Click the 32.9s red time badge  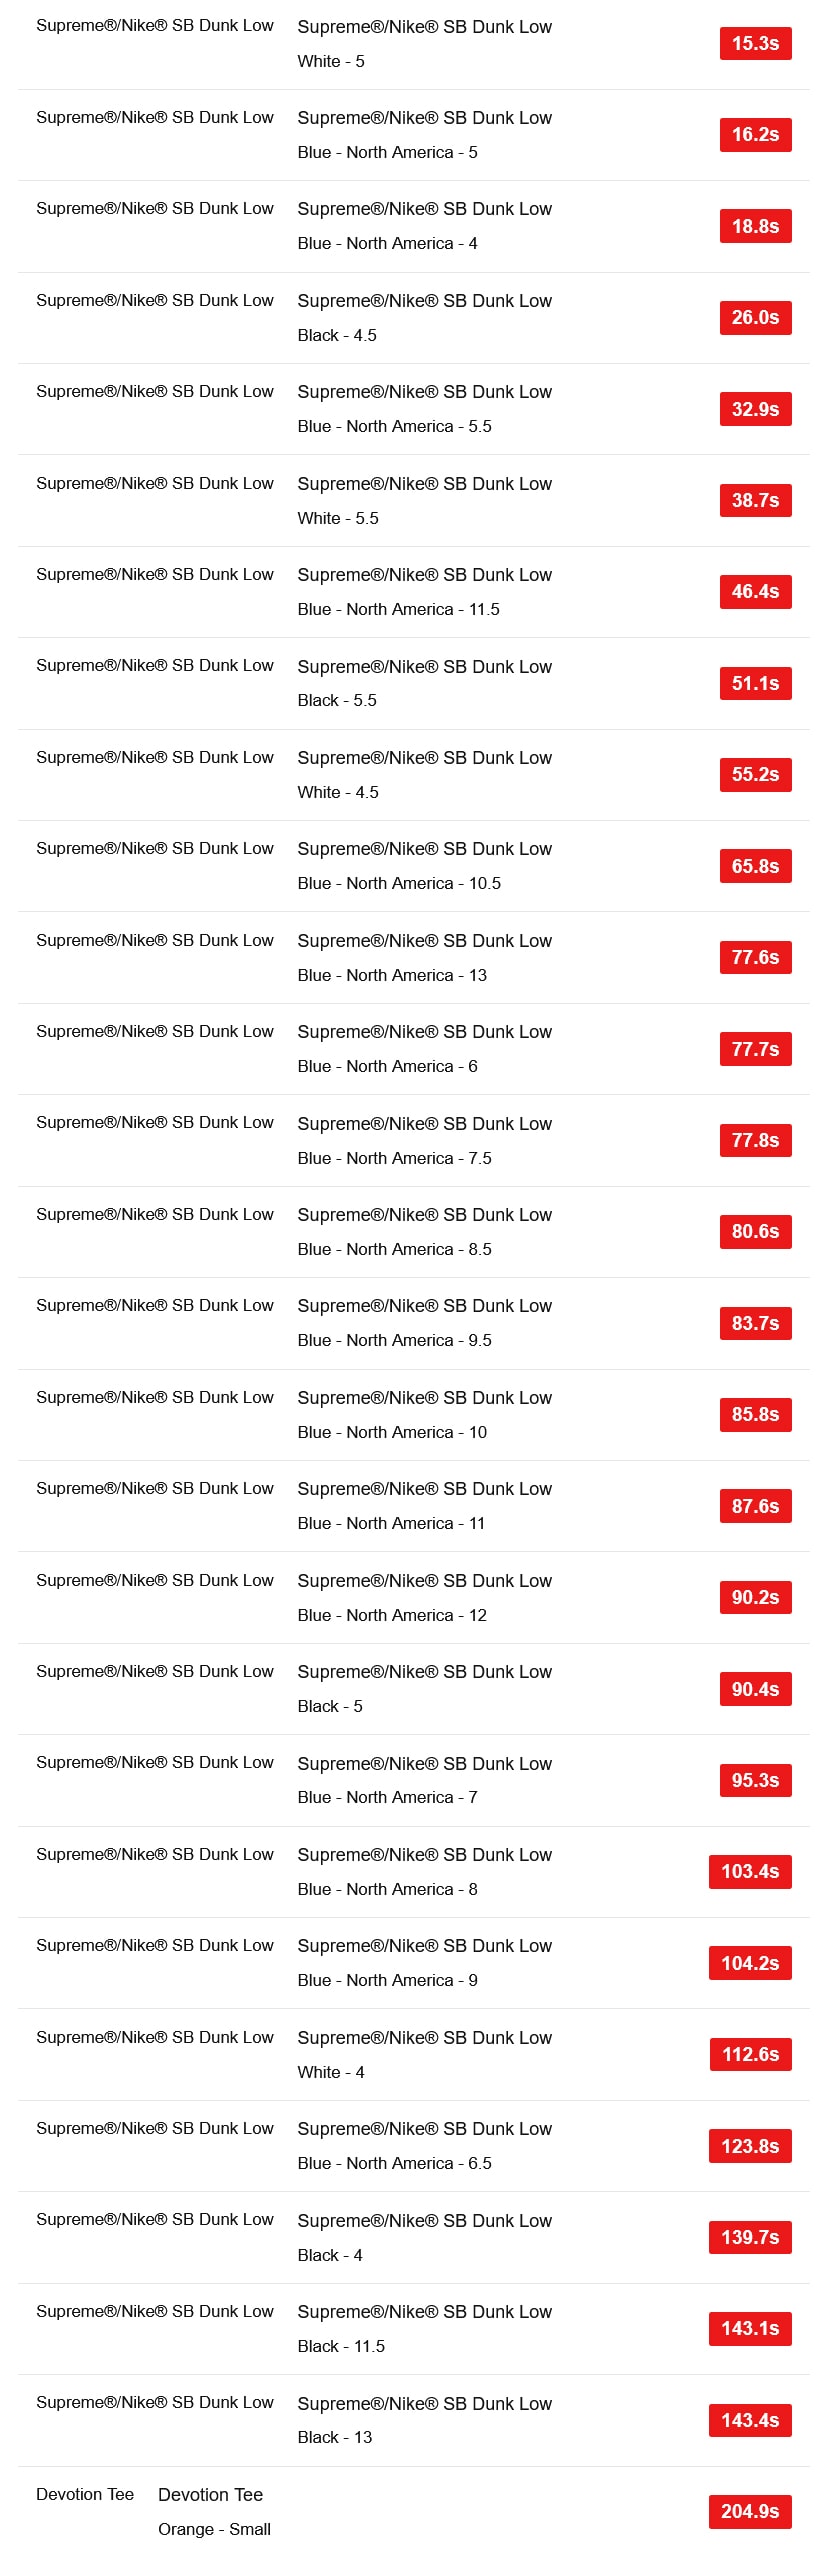[x=755, y=409]
